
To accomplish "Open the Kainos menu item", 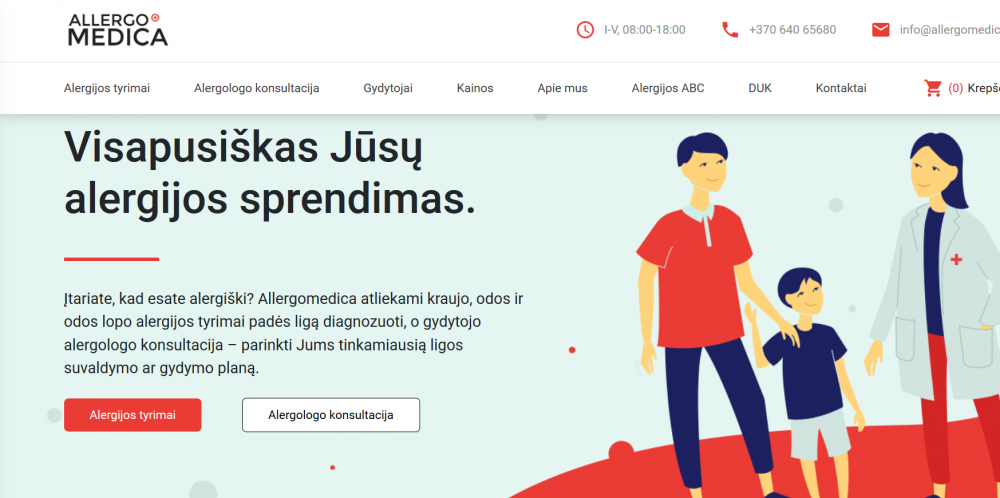I will 475,88.
